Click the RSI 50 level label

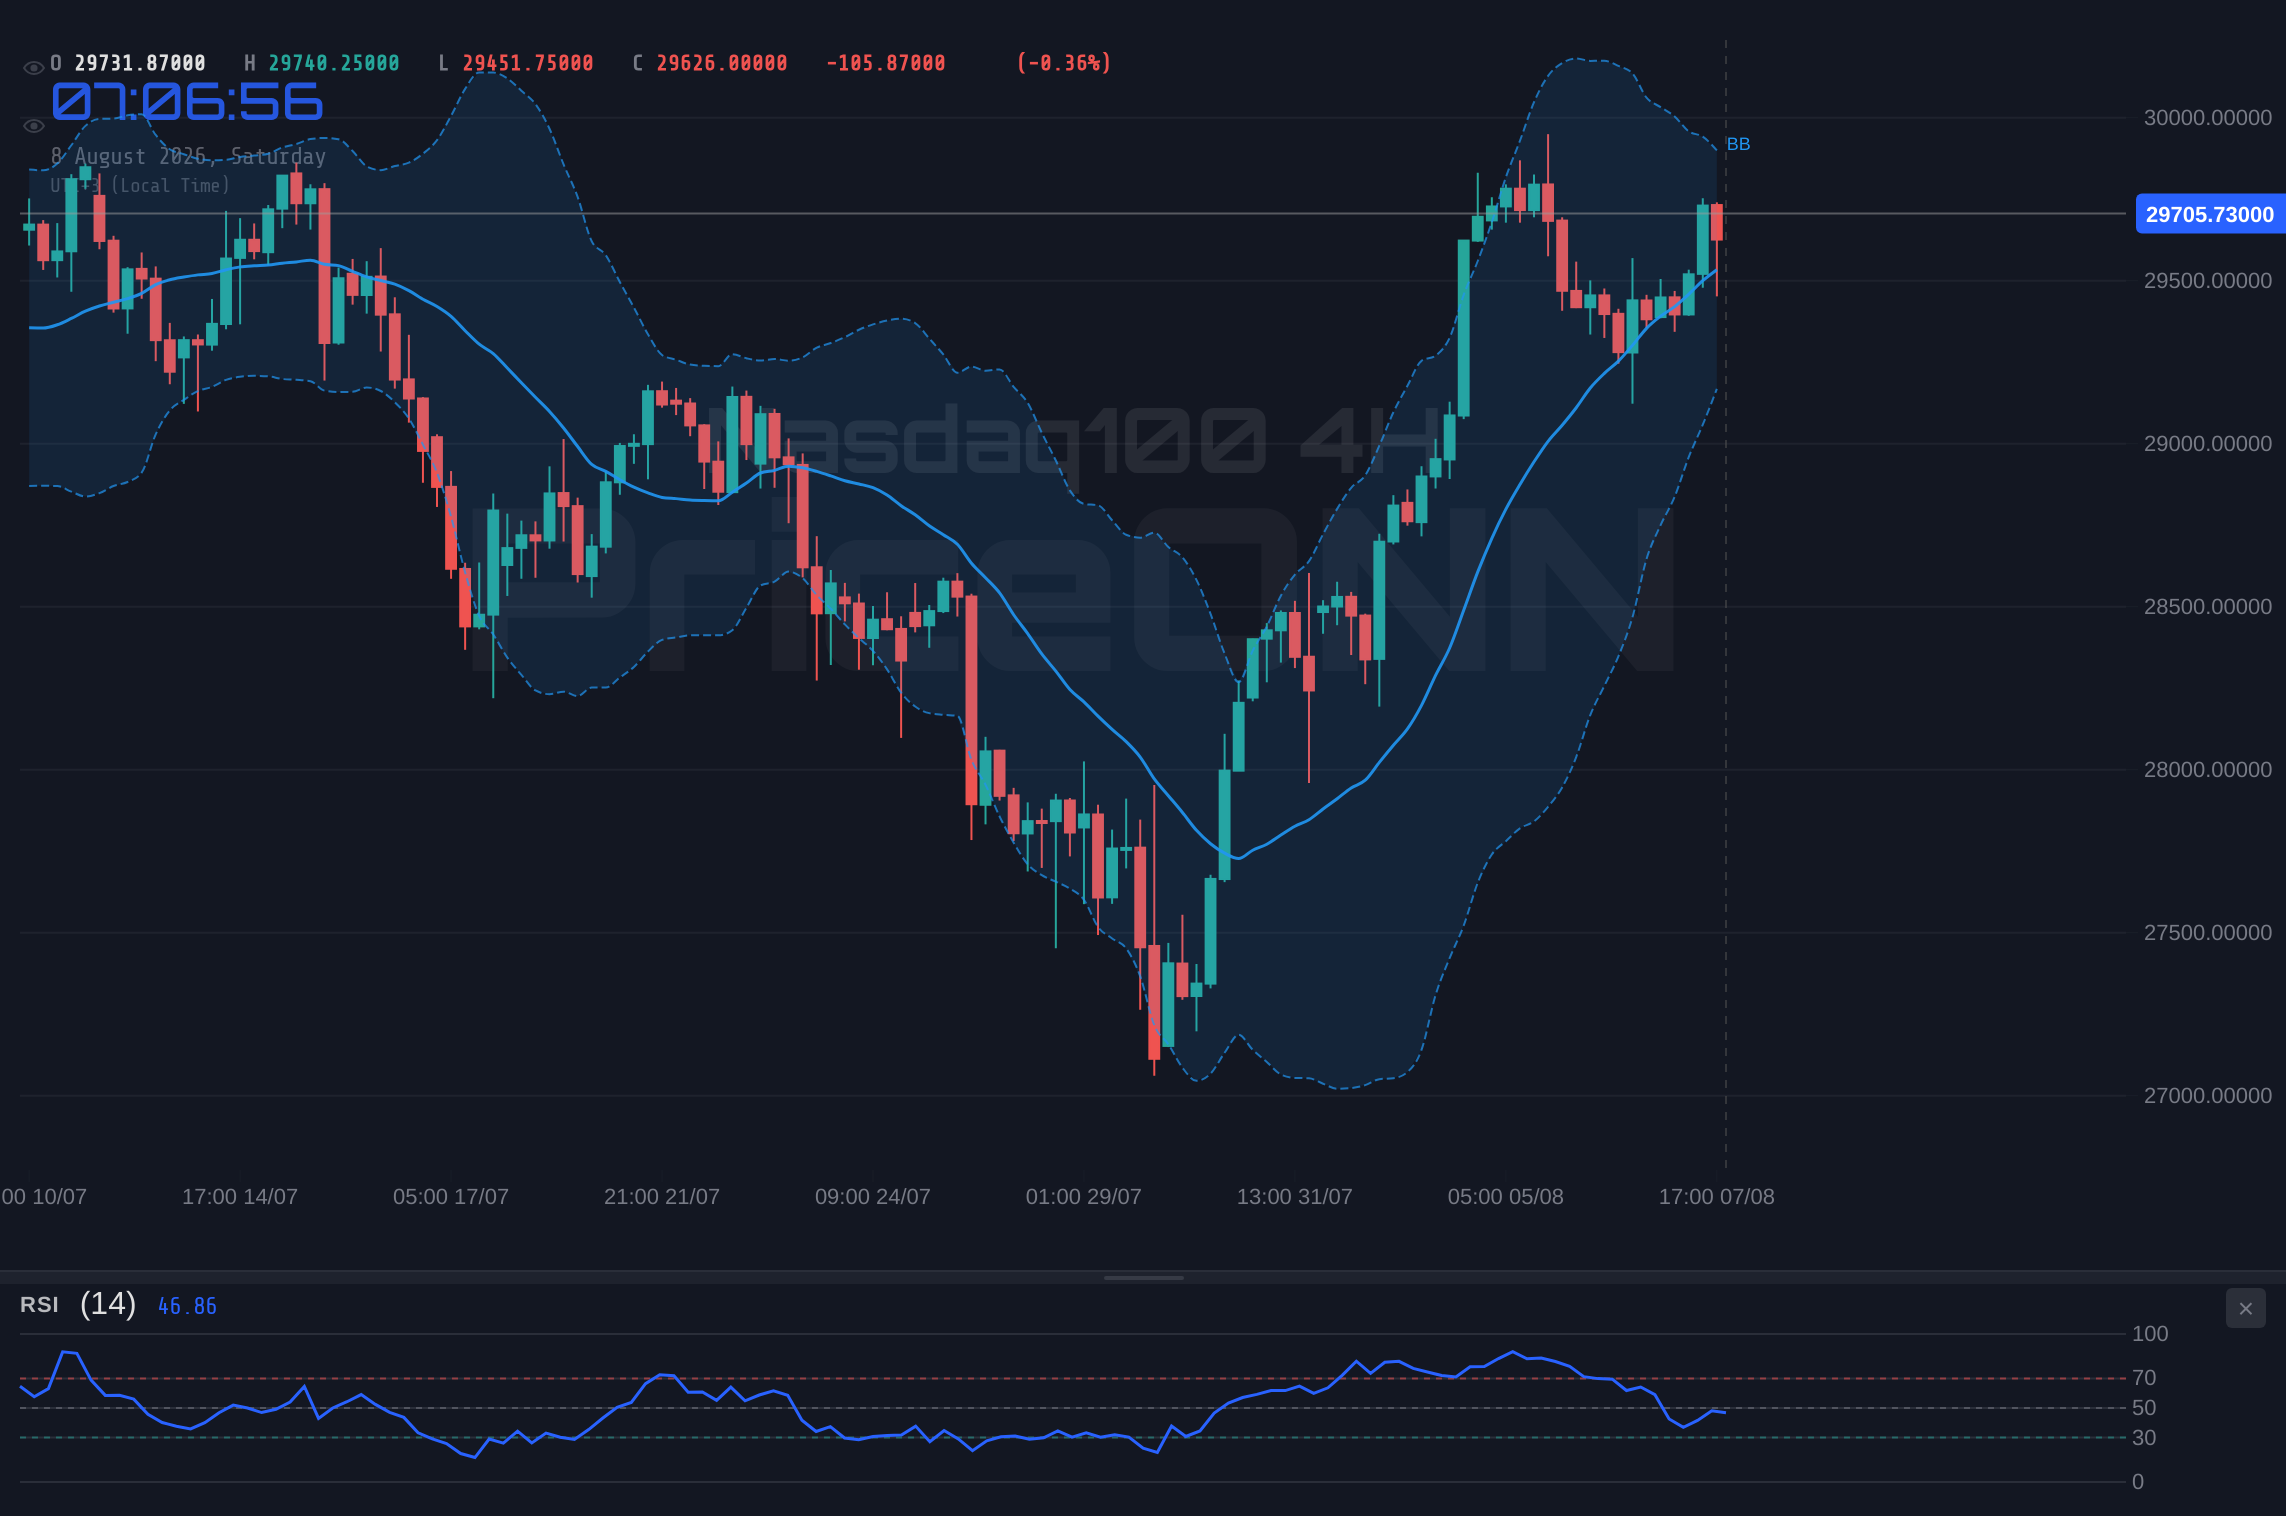click(x=2144, y=1408)
